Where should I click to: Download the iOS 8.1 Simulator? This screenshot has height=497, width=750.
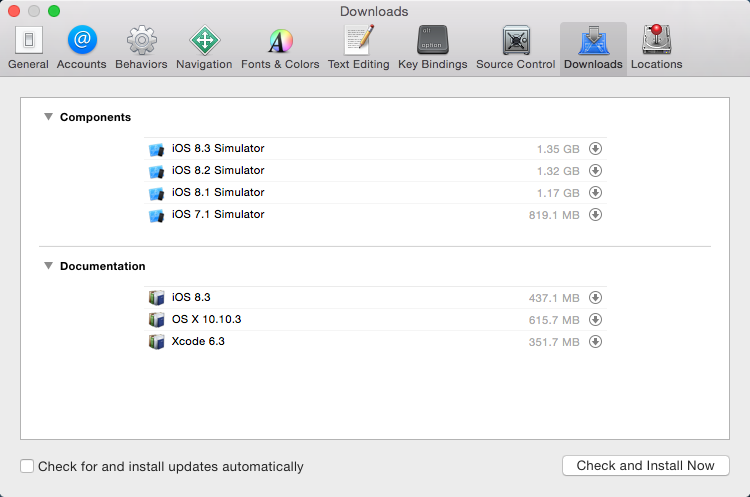click(596, 193)
